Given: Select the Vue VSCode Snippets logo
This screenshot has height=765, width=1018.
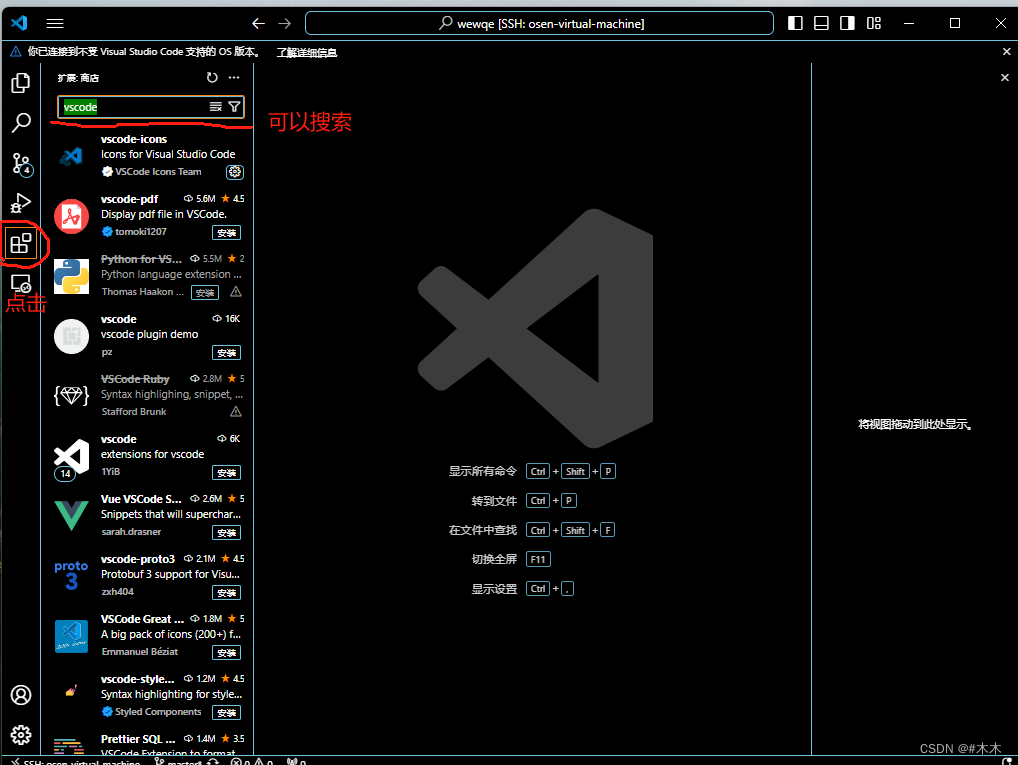Looking at the screenshot, I should (71, 516).
